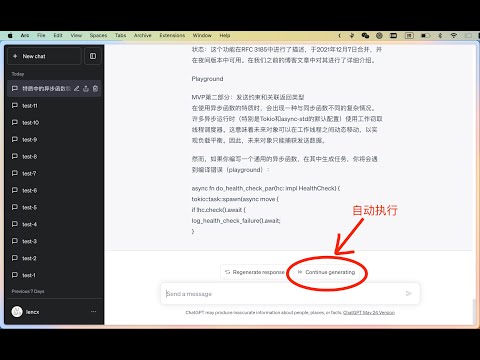The image size is (480, 360).
Task: Open the View menu
Action: (76, 35)
